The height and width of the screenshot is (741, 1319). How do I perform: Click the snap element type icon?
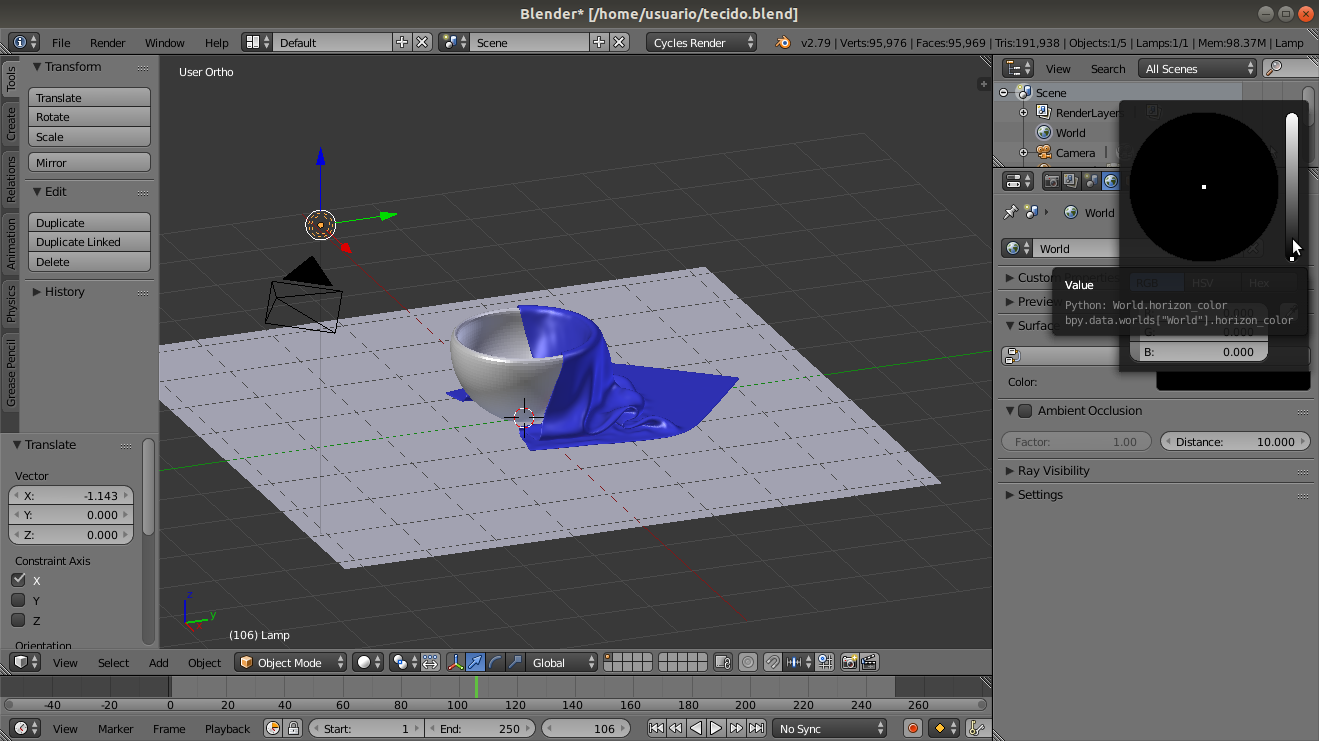pyautogui.click(x=798, y=662)
